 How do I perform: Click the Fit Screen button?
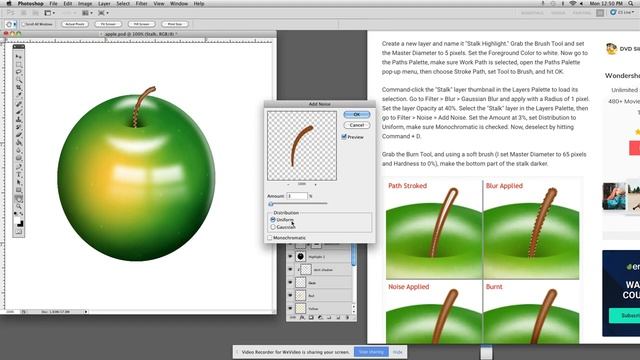(108, 24)
